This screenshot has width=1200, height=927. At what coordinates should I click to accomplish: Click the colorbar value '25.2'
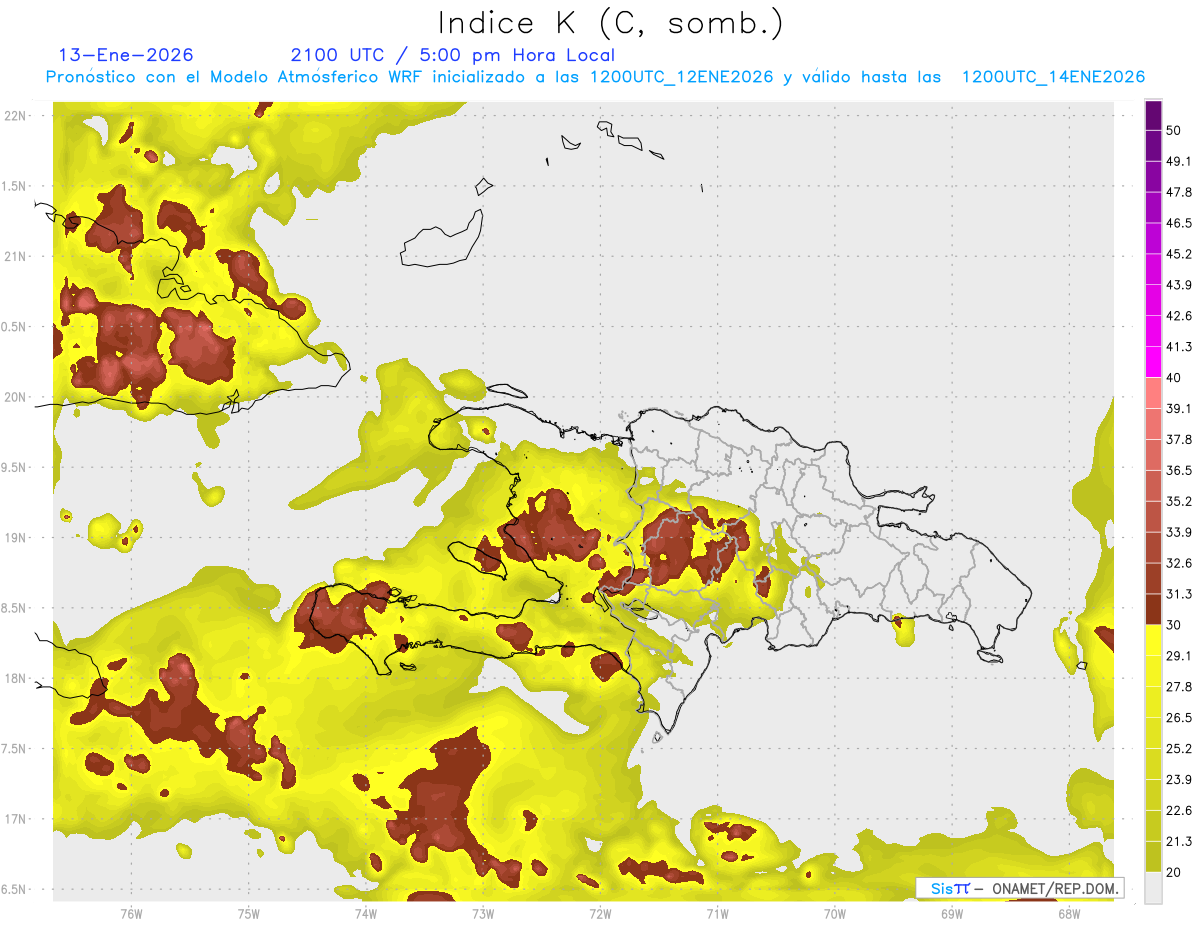pos(1179,749)
